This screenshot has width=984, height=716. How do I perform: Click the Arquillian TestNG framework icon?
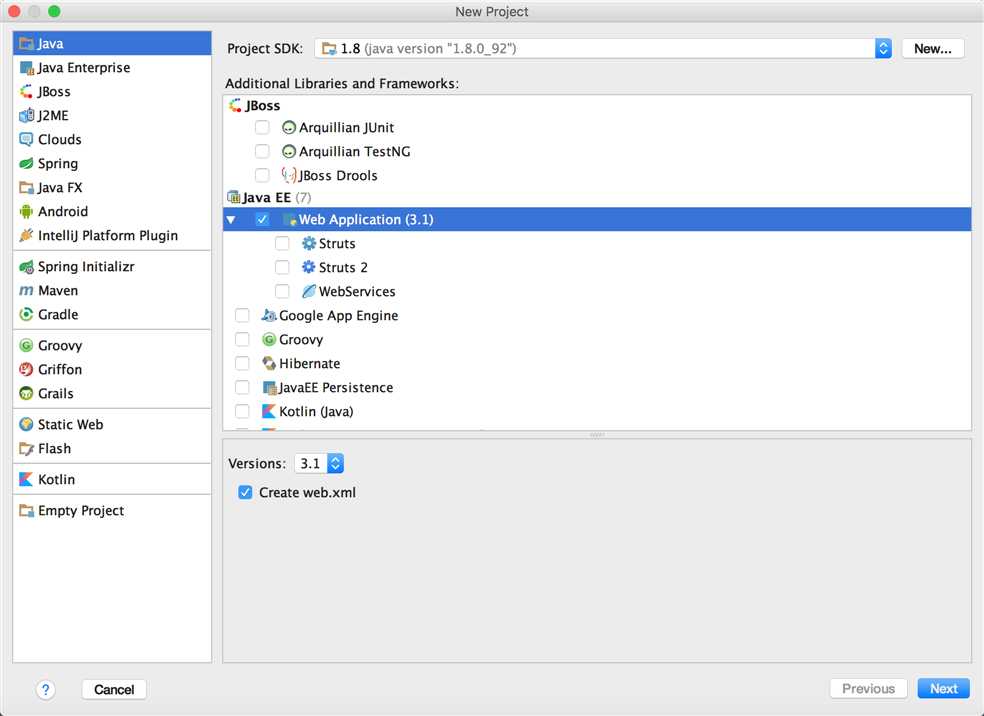coord(289,152)
